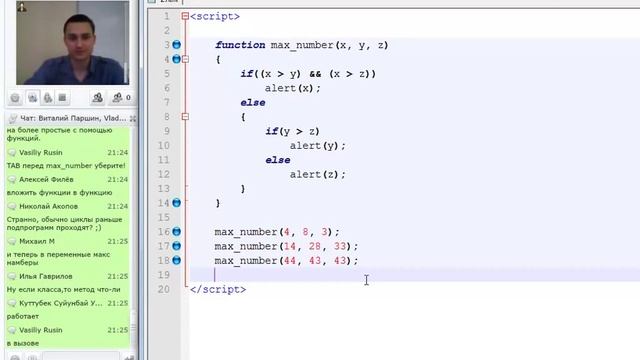Click message 'вложить функции в функцию'
The width and height of the screenshot is (640, 360).
coord(59,193)
